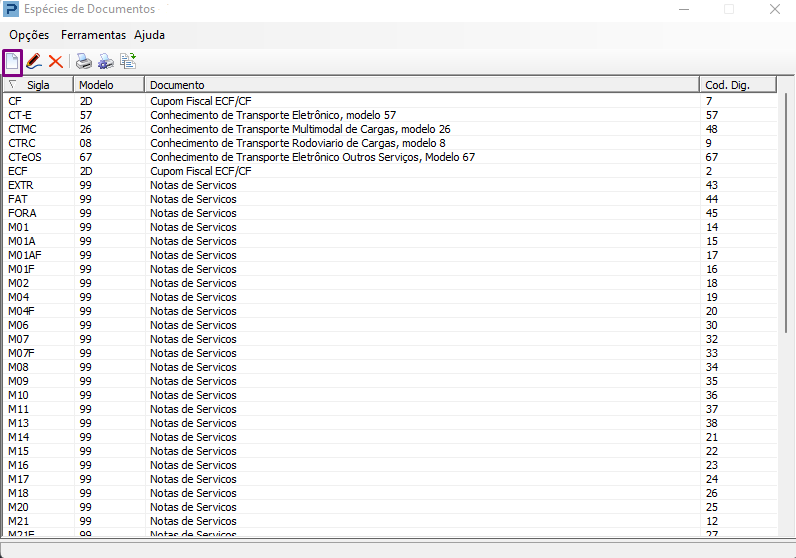
Task: Open the Opções menu
Action: click(x=29, y=35)
